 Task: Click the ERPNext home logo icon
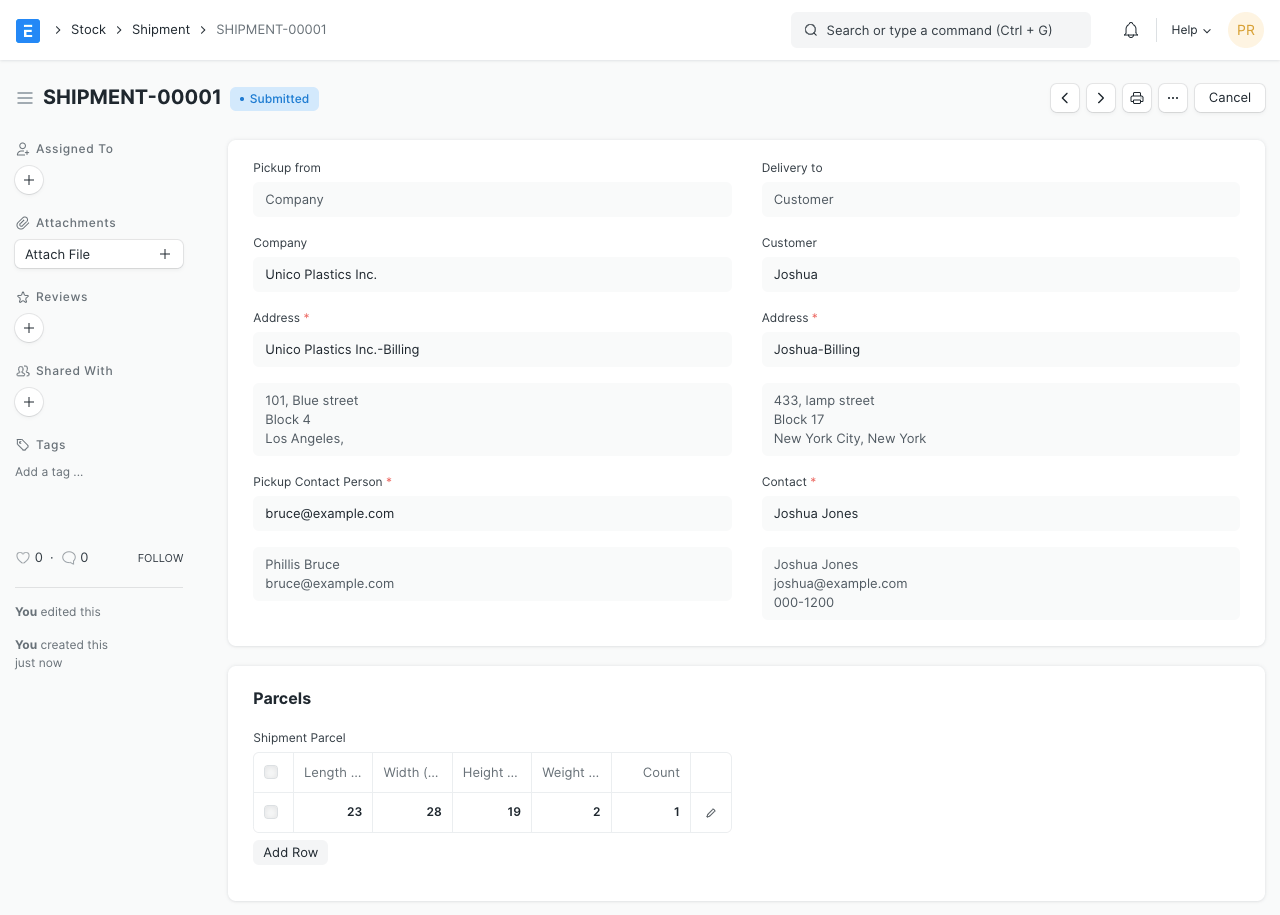pyautogui.click(x=28, y=30)
